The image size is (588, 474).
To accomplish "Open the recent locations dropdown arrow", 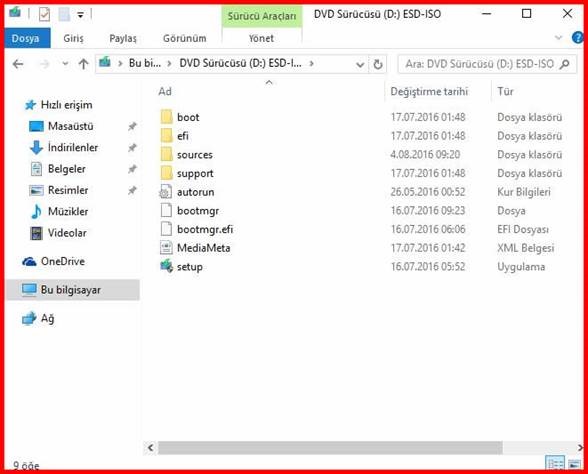I will click(x=65, y=64).
